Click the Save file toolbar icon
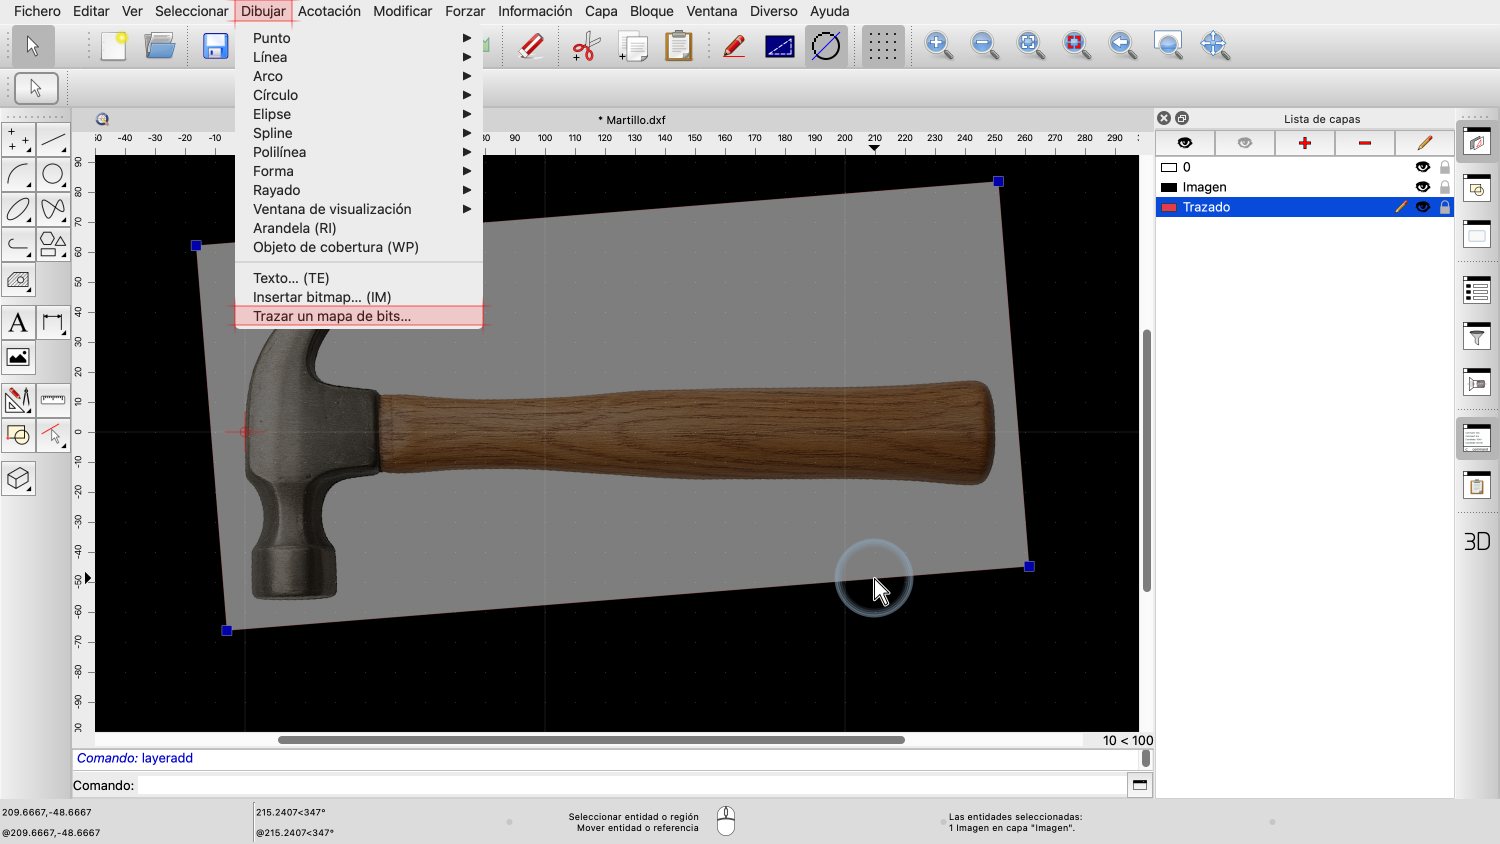This screenshot has width=1500, height=844. 215,46
